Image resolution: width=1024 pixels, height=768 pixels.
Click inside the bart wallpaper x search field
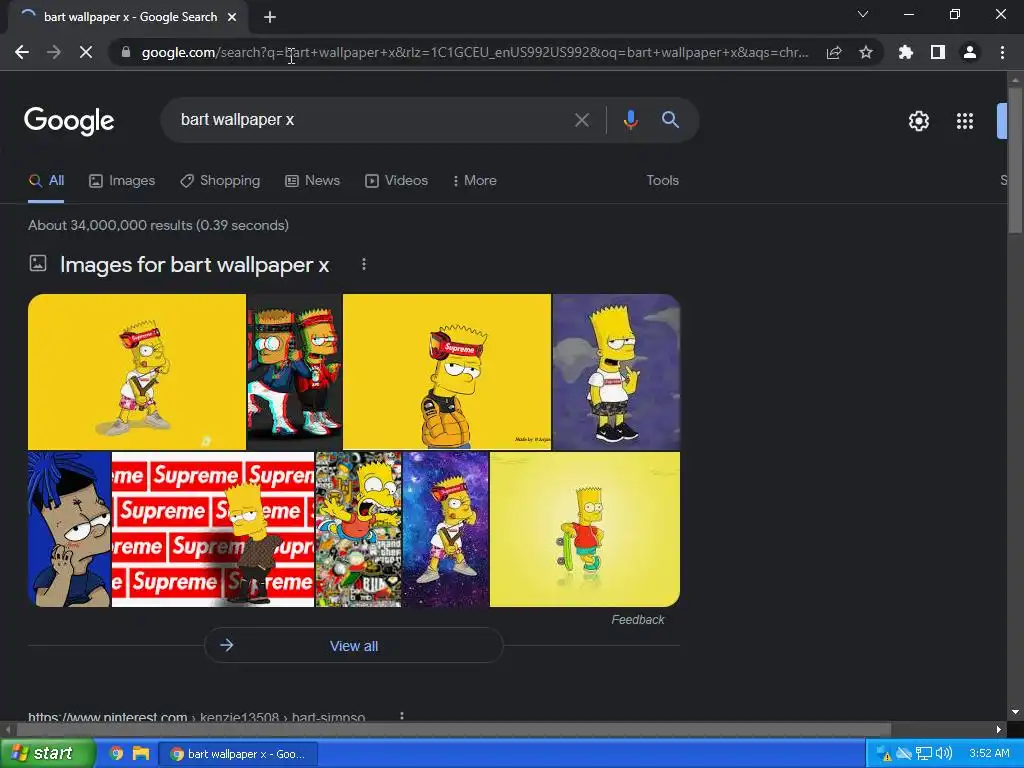(372, 120)
